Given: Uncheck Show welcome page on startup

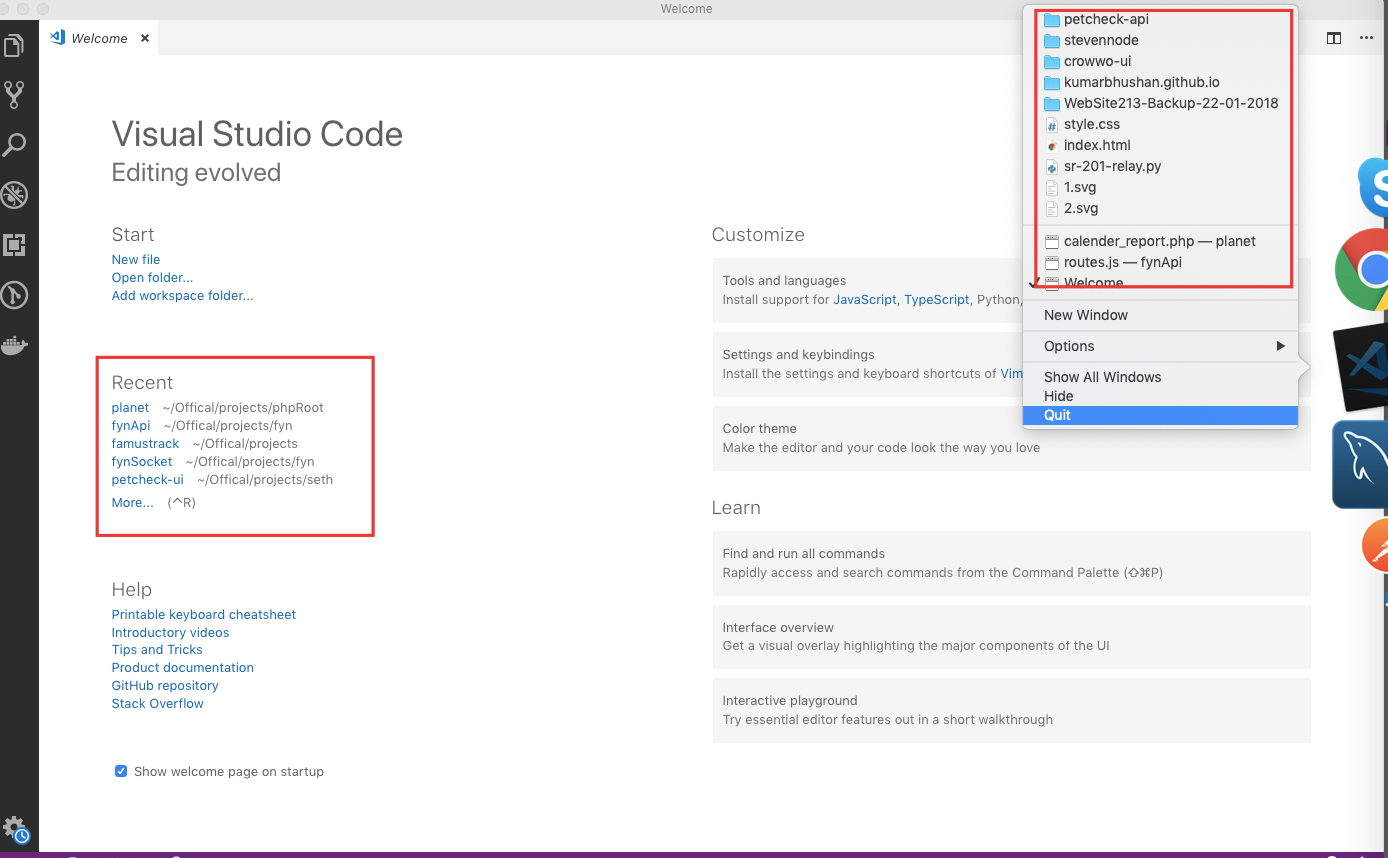Looking at the screenshot, I should (121, 771).
